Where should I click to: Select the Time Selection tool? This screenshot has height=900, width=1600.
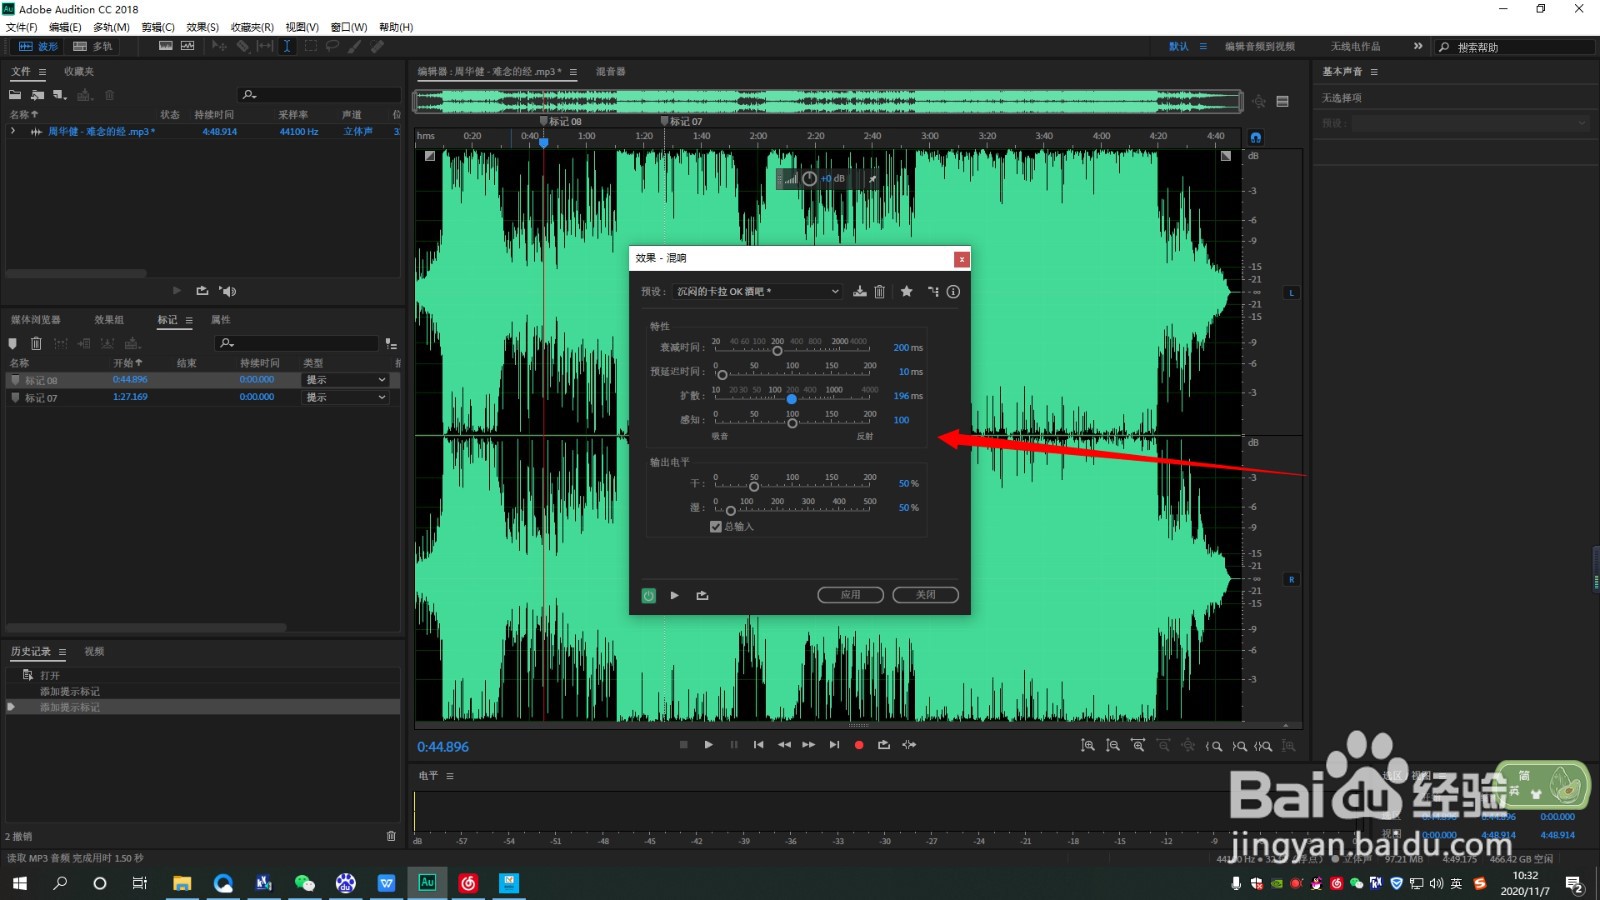click(287, 46)
